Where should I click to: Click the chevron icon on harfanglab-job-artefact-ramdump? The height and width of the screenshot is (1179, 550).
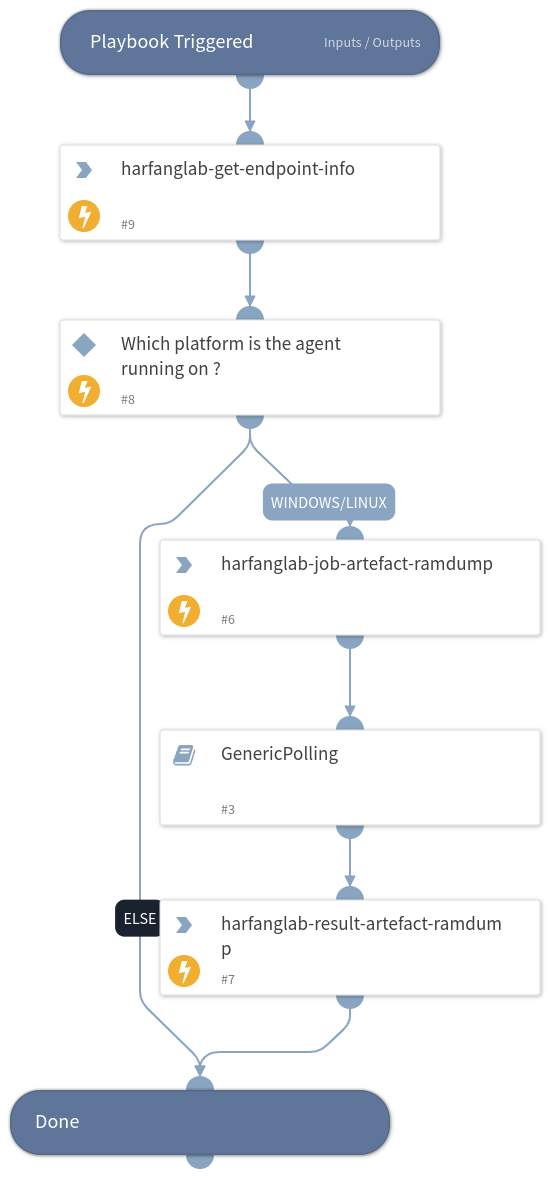tap(184, 565)
